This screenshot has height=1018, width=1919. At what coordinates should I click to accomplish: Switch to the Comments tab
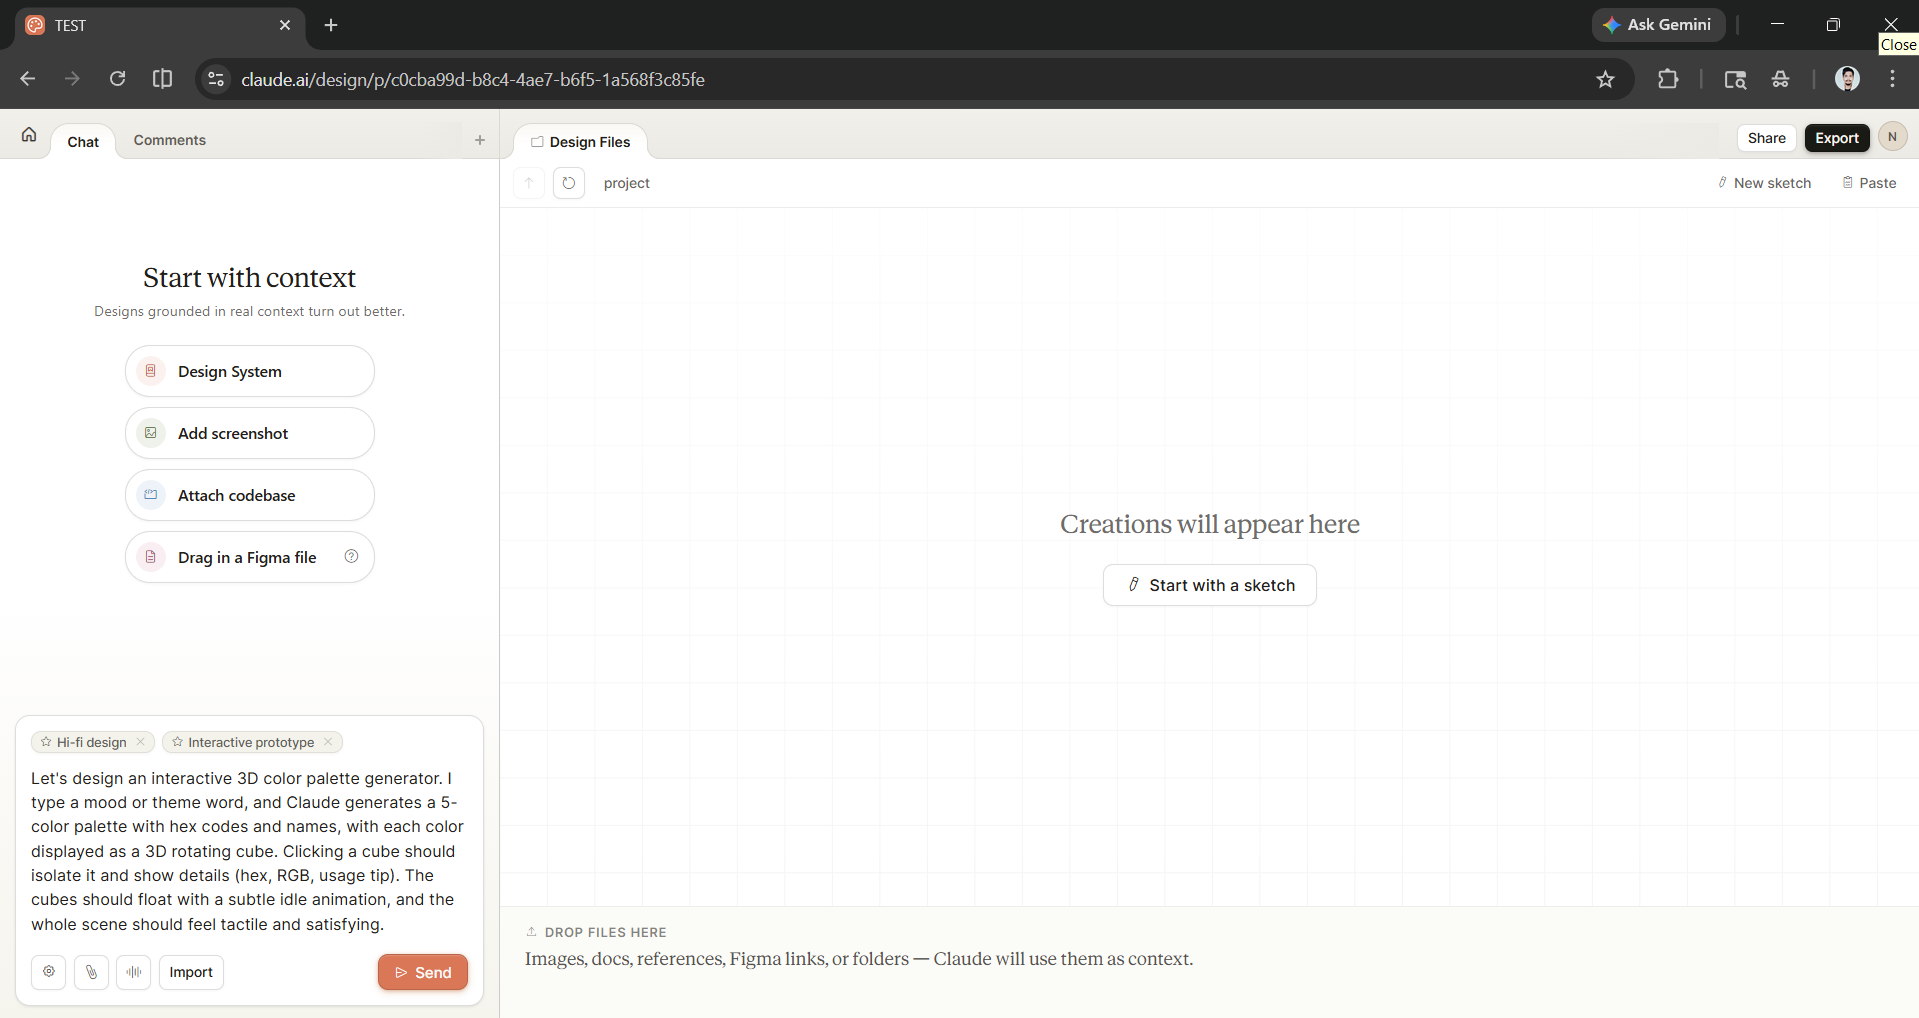pyautogui.click(x=168, y=140)
